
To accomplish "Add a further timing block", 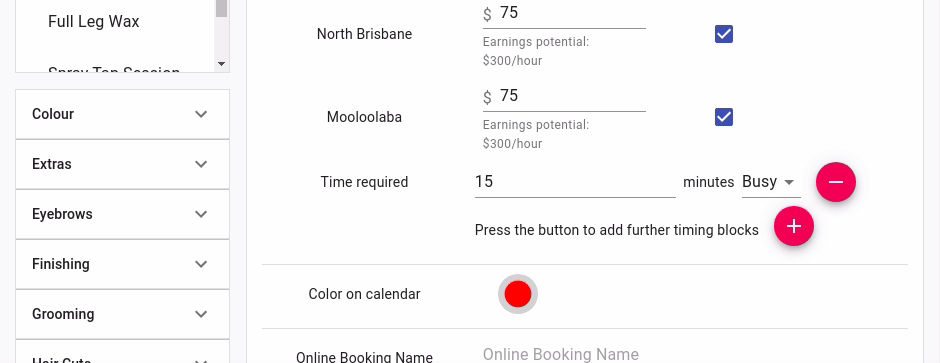I will click(794, 226).
